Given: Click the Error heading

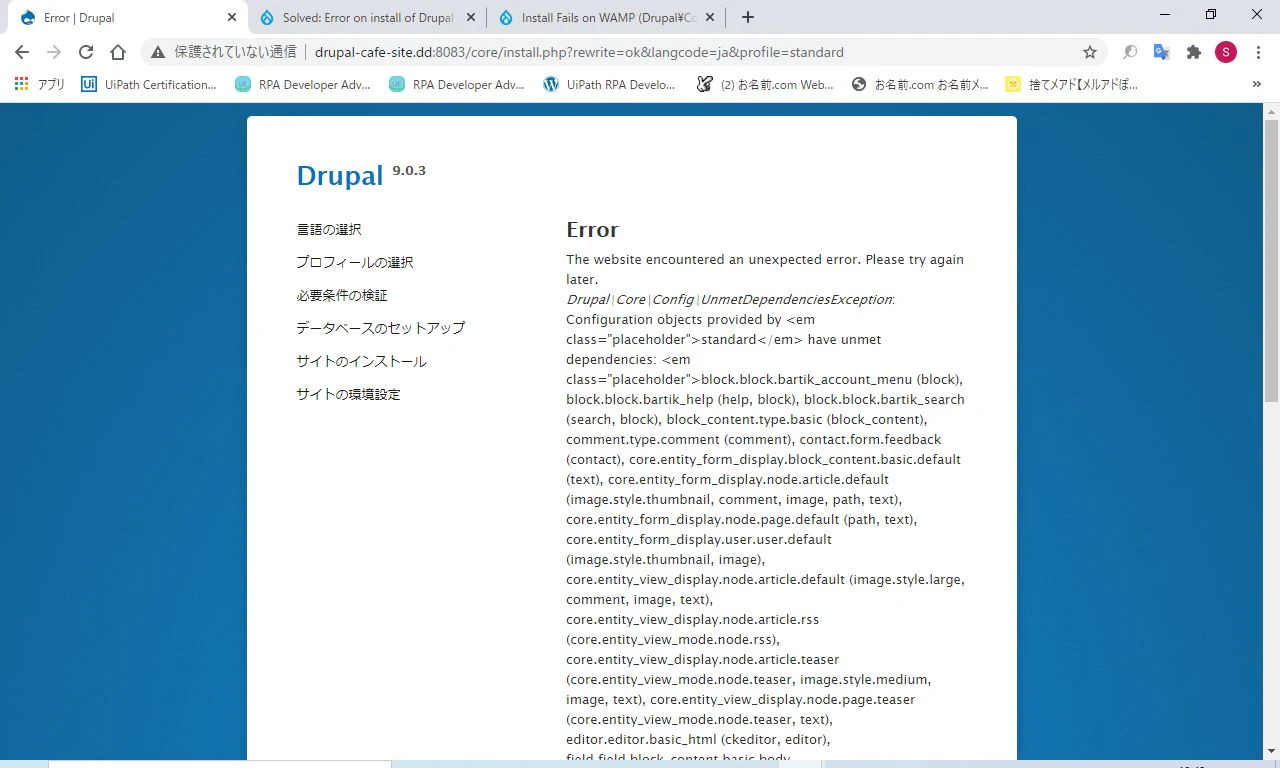Looking at the screenshot, I should [592, 230].
